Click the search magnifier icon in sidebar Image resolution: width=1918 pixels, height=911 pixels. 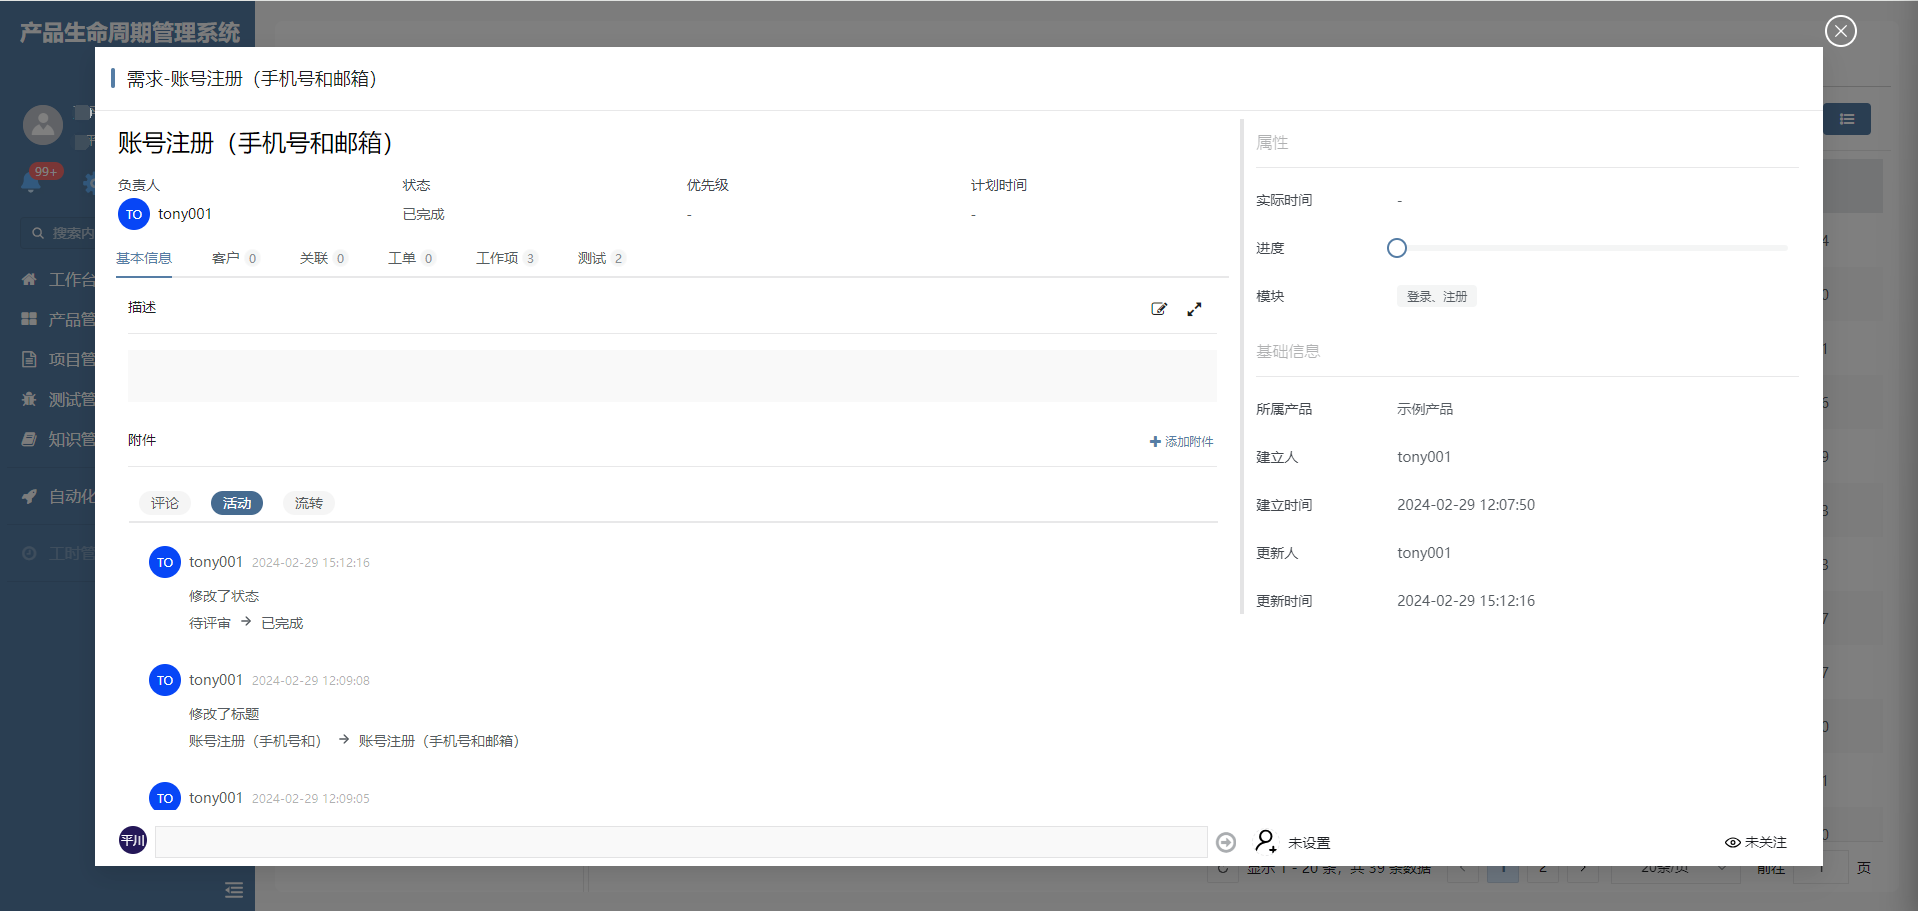point(38,233)
